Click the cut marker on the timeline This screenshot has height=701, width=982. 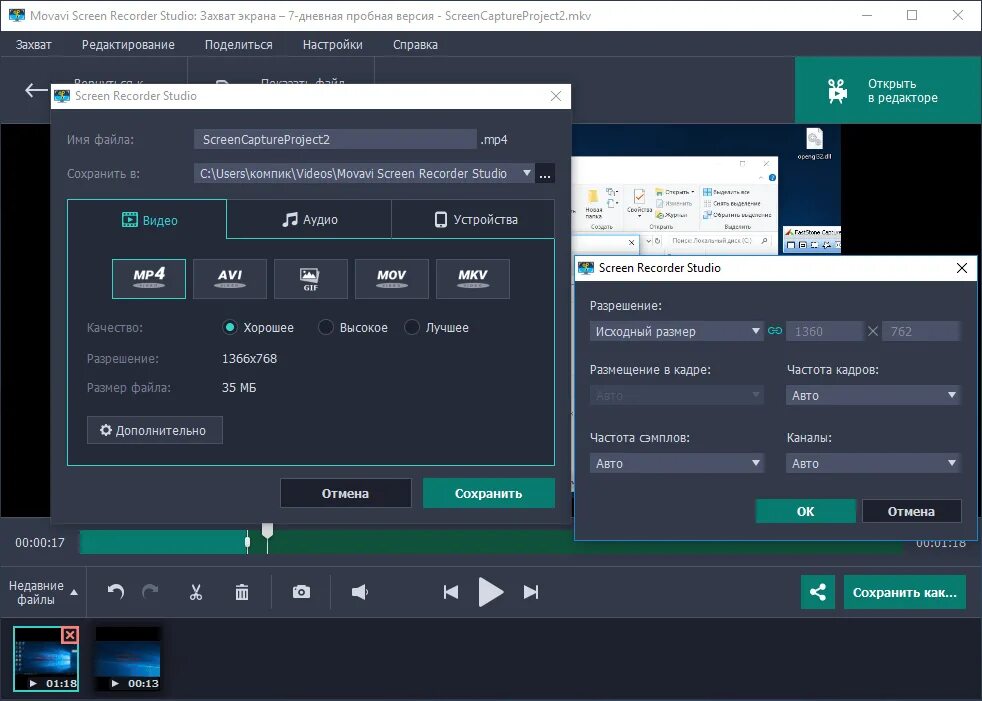click(x=247, y=542)
